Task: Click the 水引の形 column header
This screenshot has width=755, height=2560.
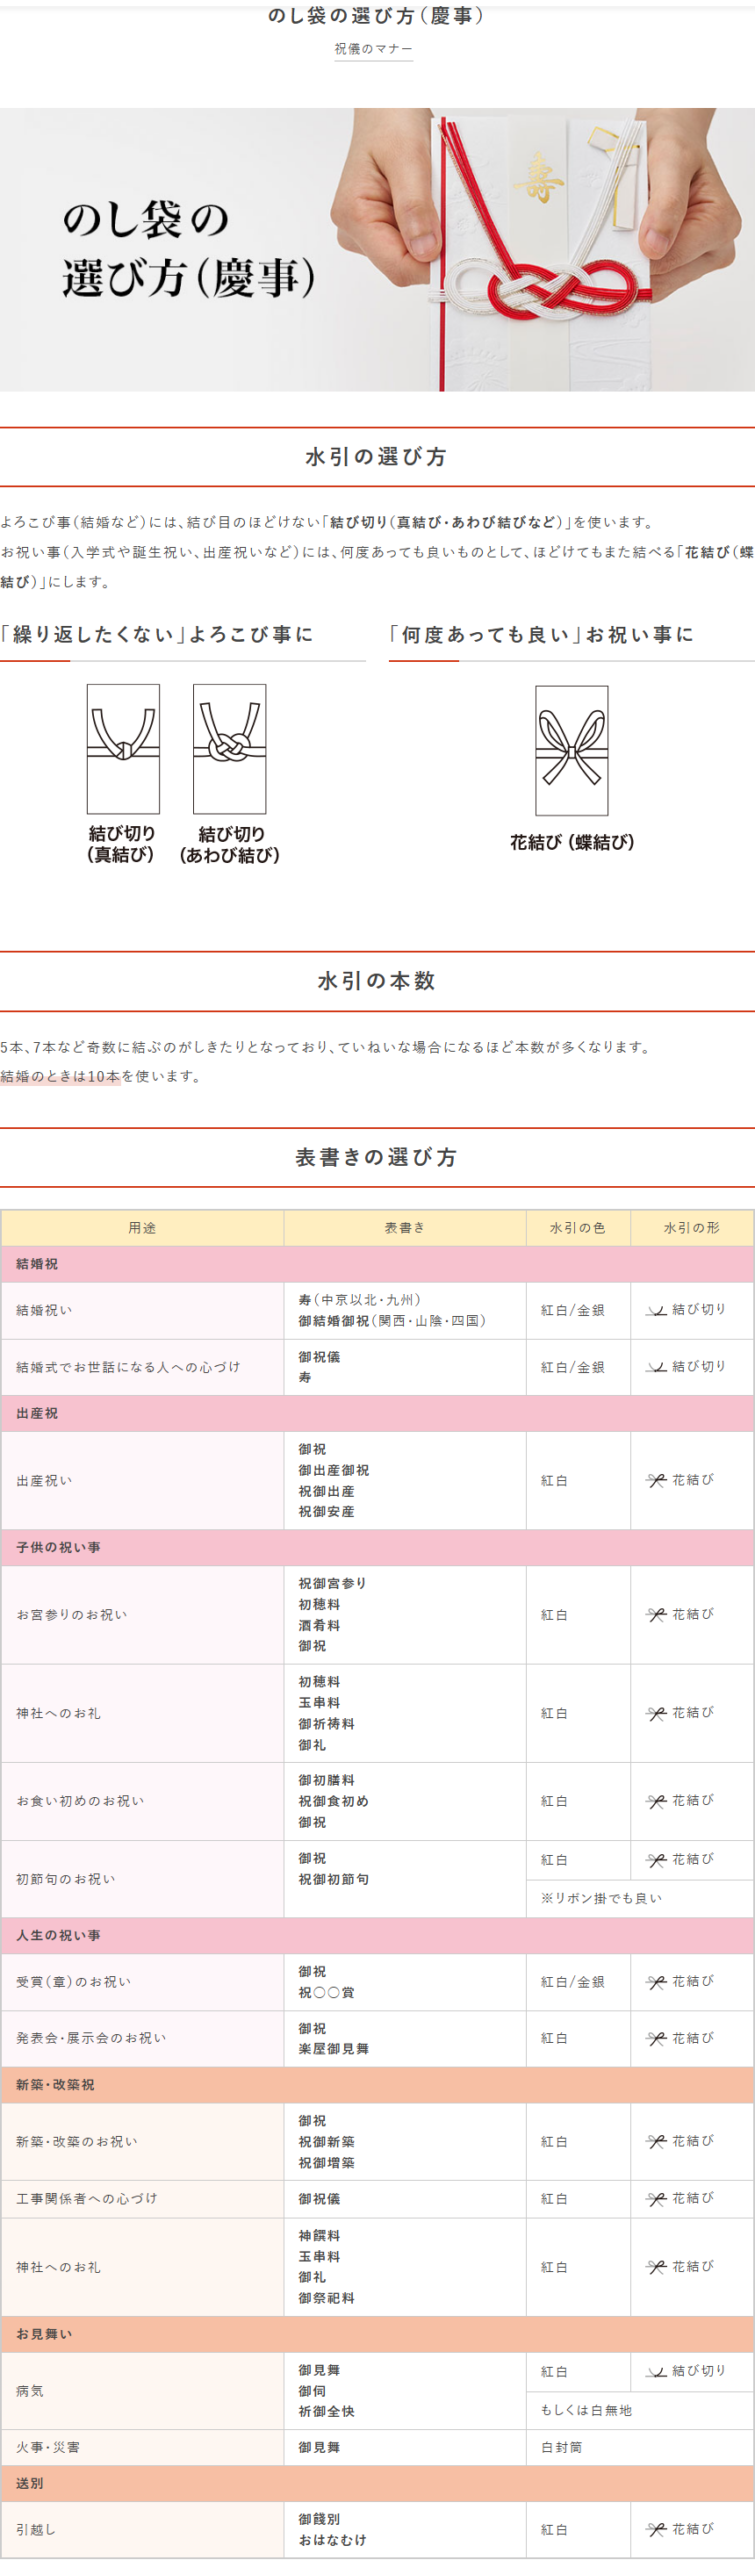Action: [x=692, y=1228]
